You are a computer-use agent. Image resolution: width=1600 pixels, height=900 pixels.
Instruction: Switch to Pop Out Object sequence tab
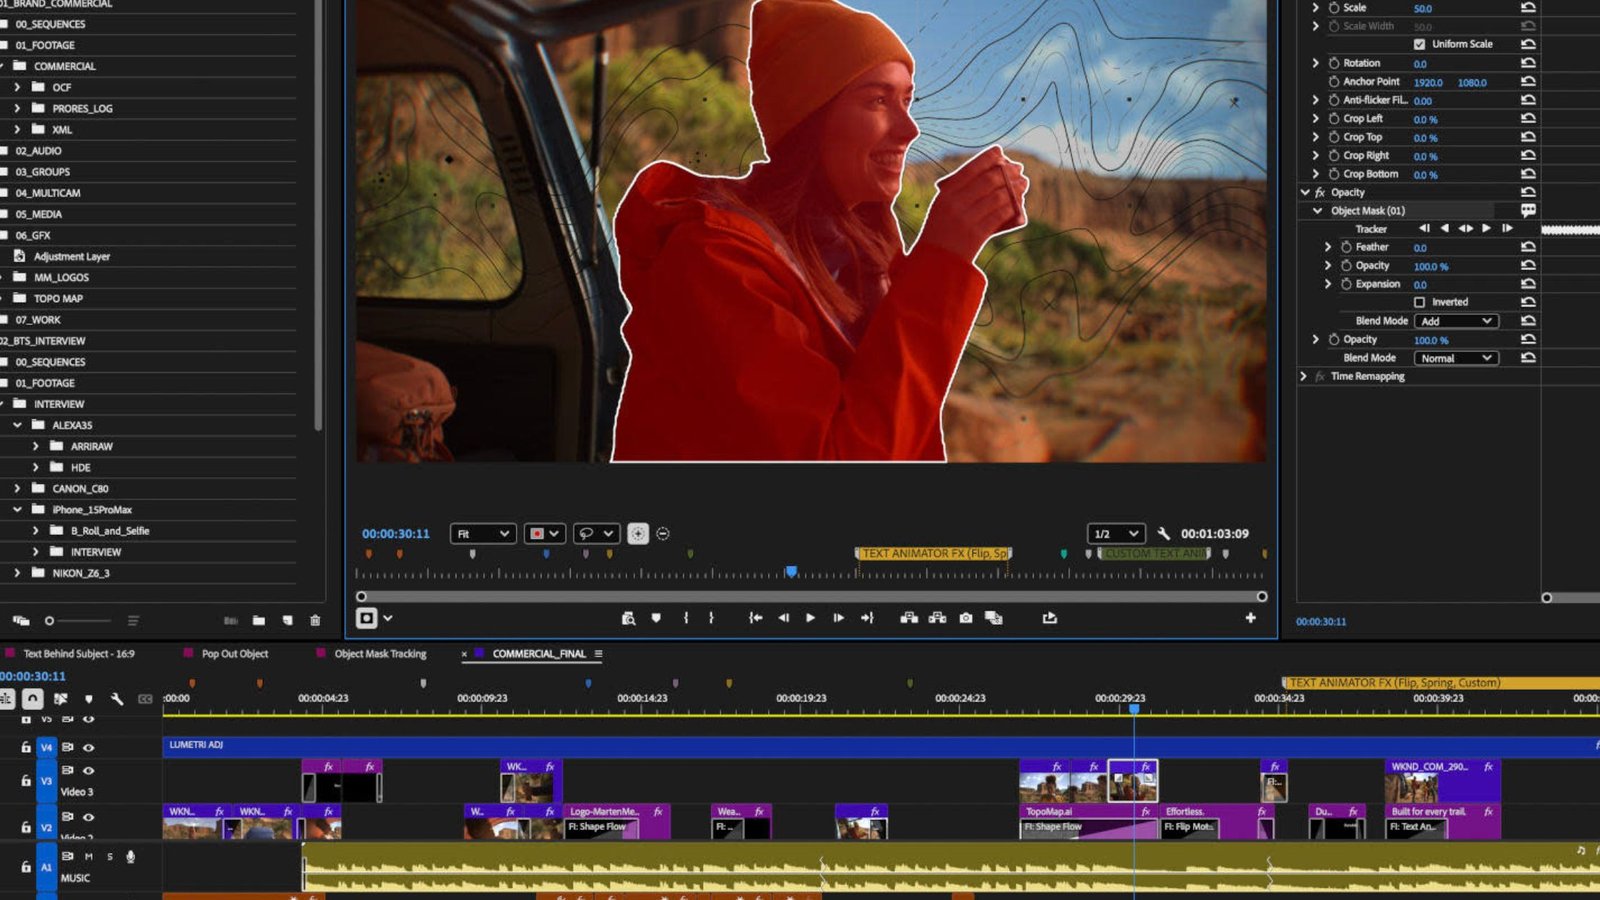(x=235, y=654)
